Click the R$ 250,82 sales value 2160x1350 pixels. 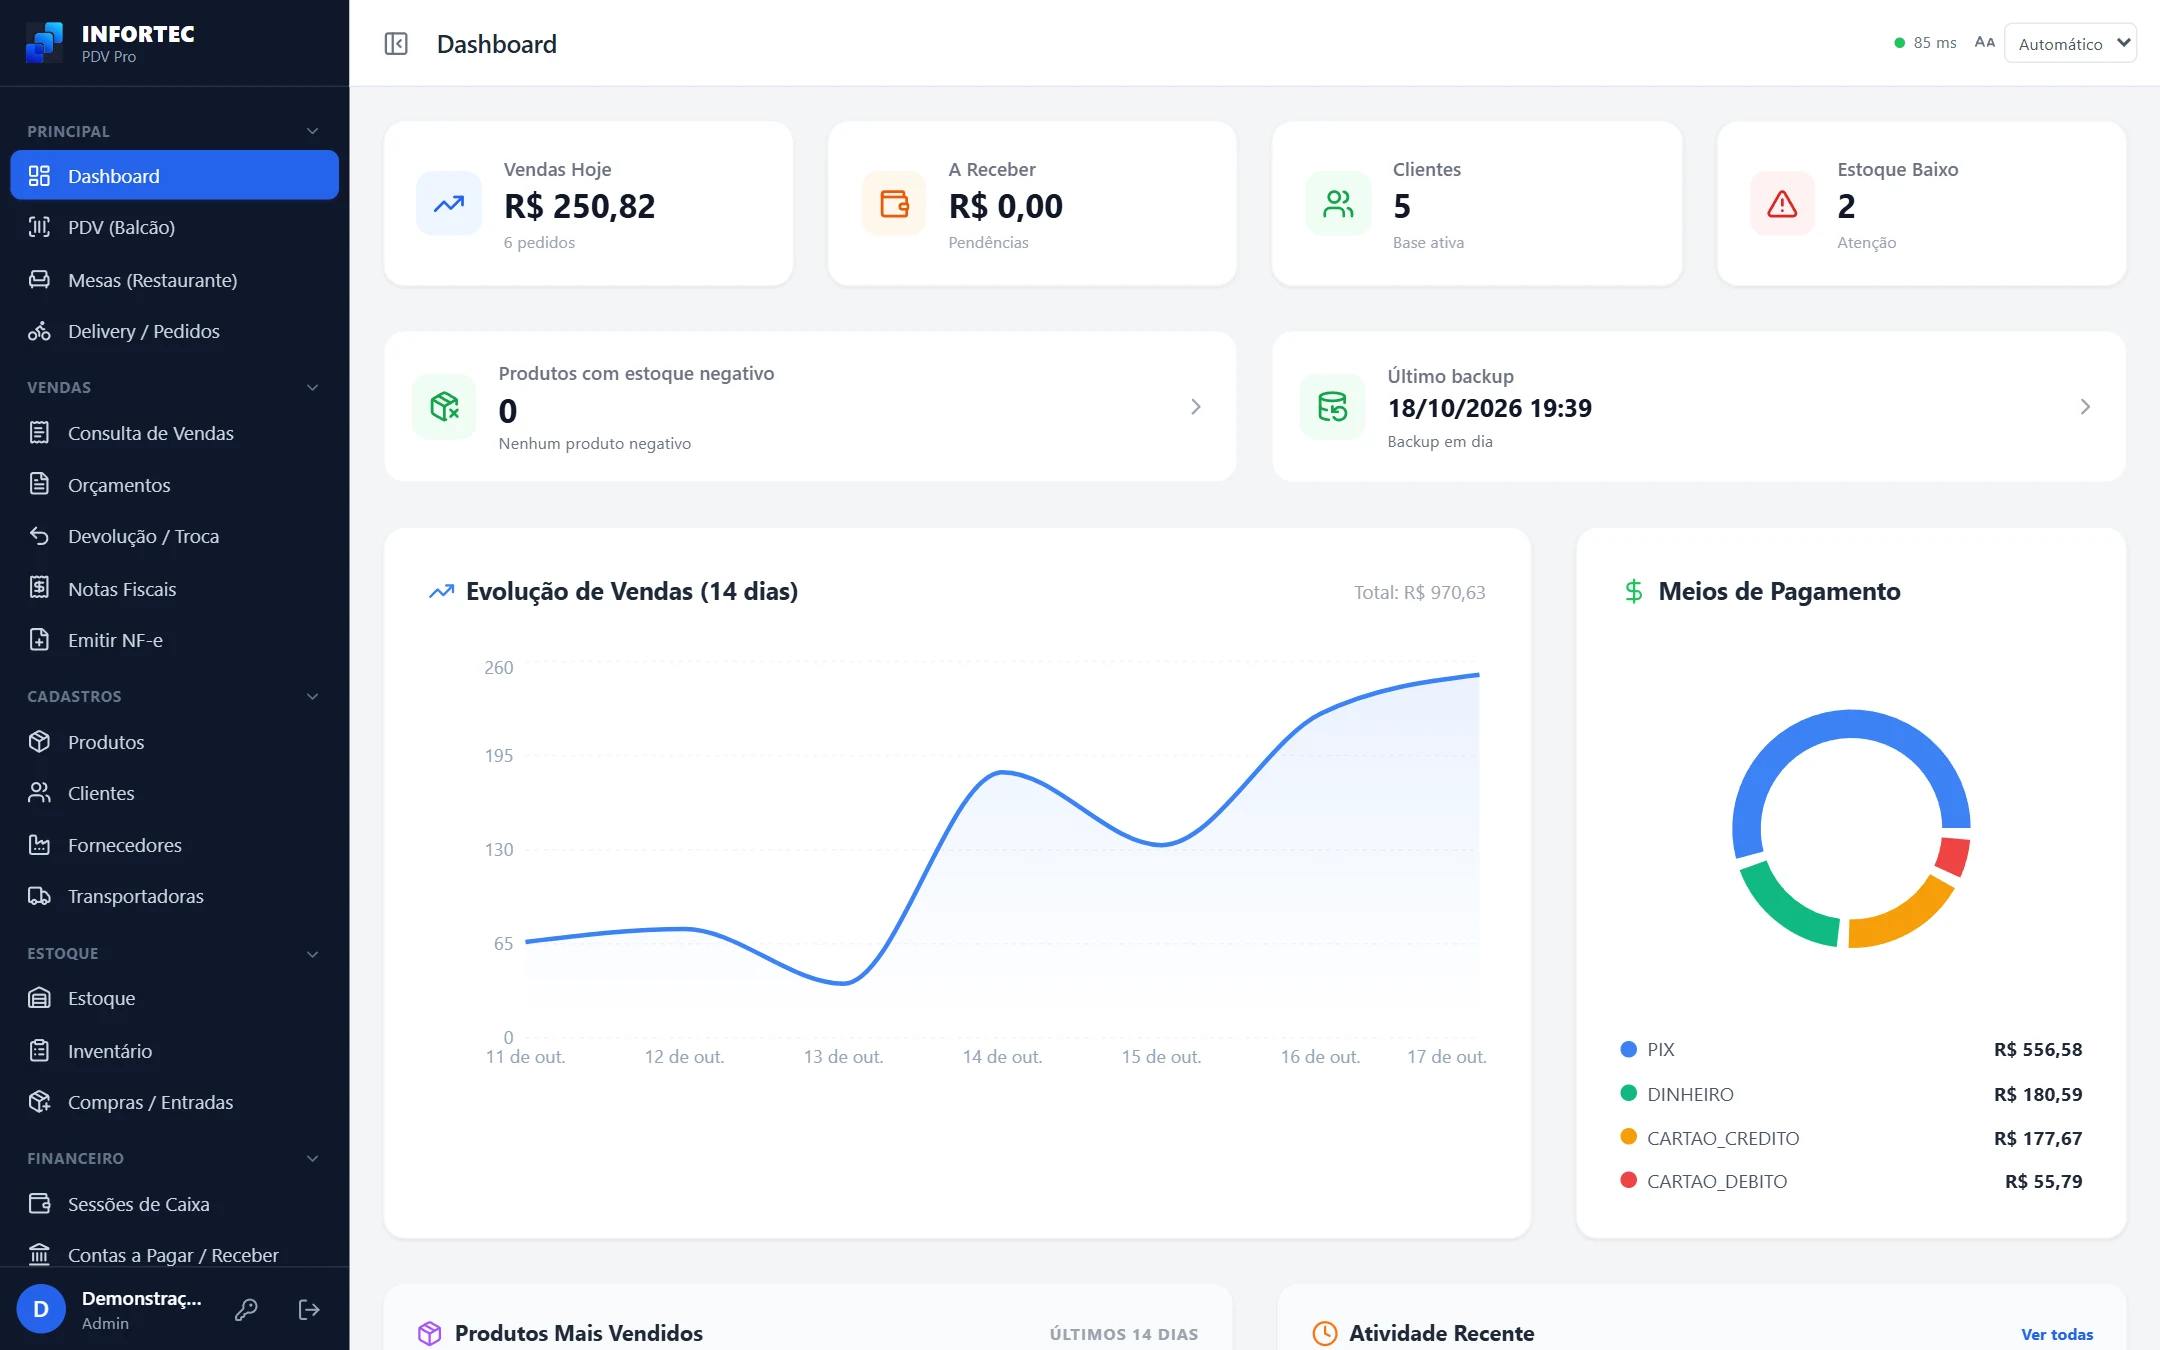pyautogui.click(x=580, y=206)
